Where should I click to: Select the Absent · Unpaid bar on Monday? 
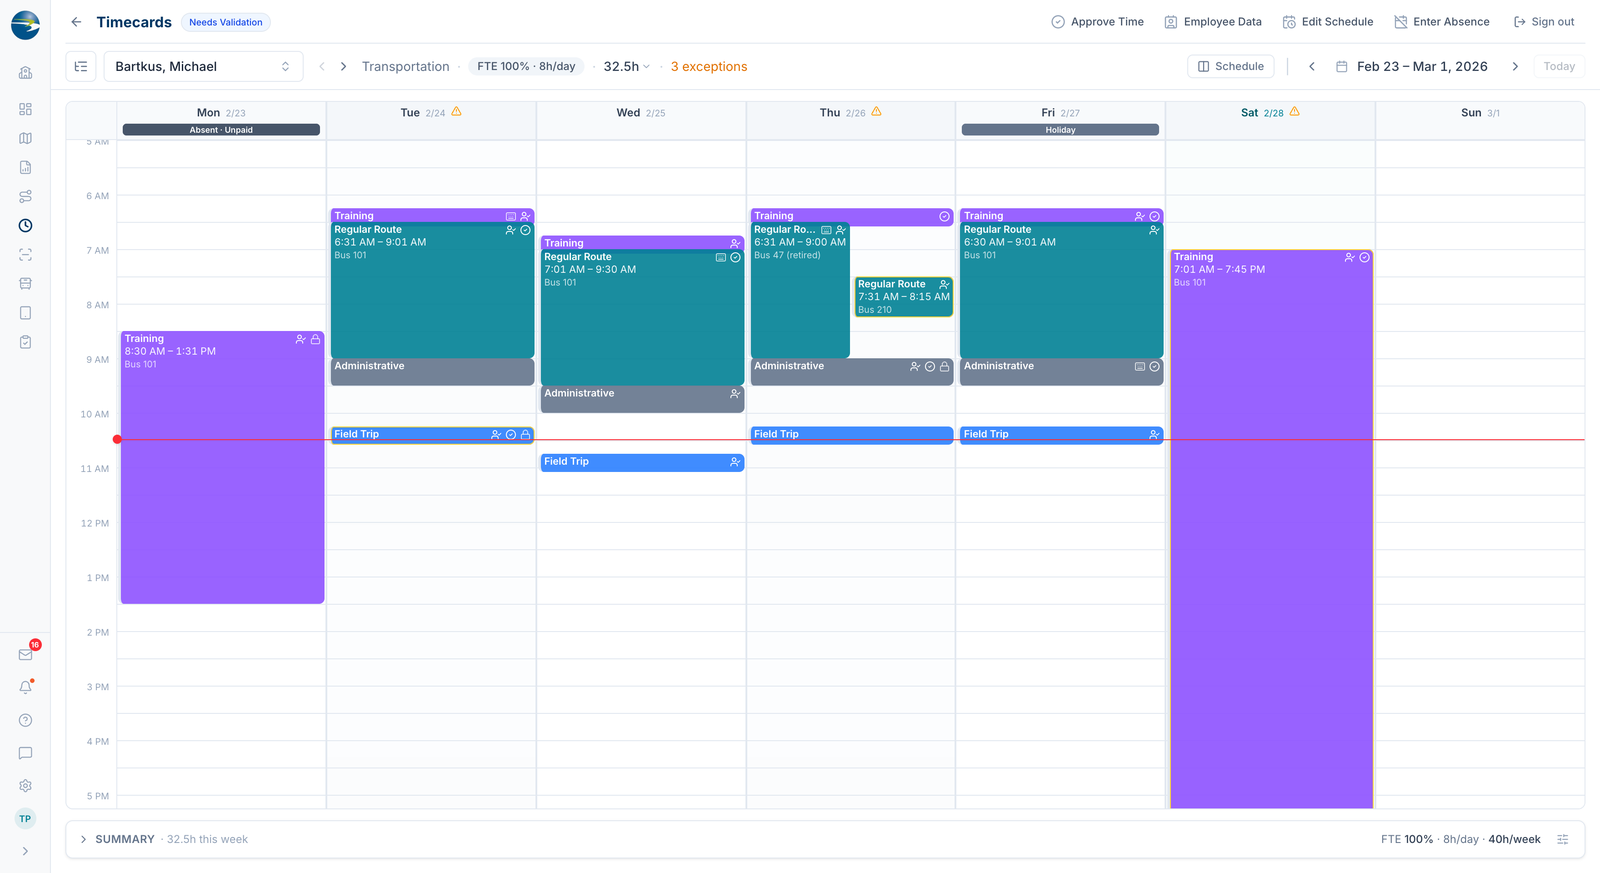point(221,130)
